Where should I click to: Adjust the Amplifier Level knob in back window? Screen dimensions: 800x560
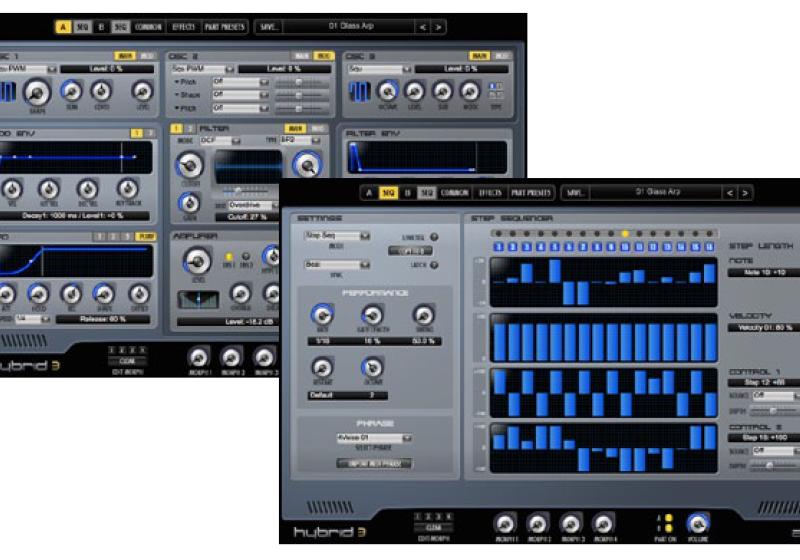[x=197, y=262]
